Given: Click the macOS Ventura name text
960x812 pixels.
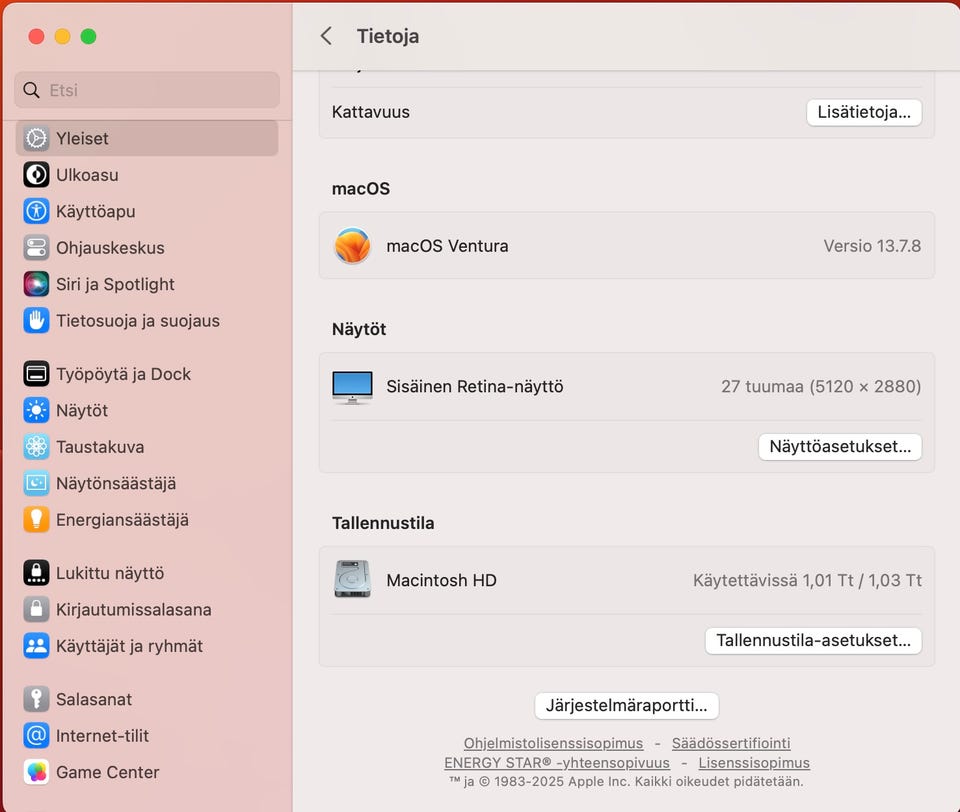Looking at the screenshot, I should coord(447,246).
